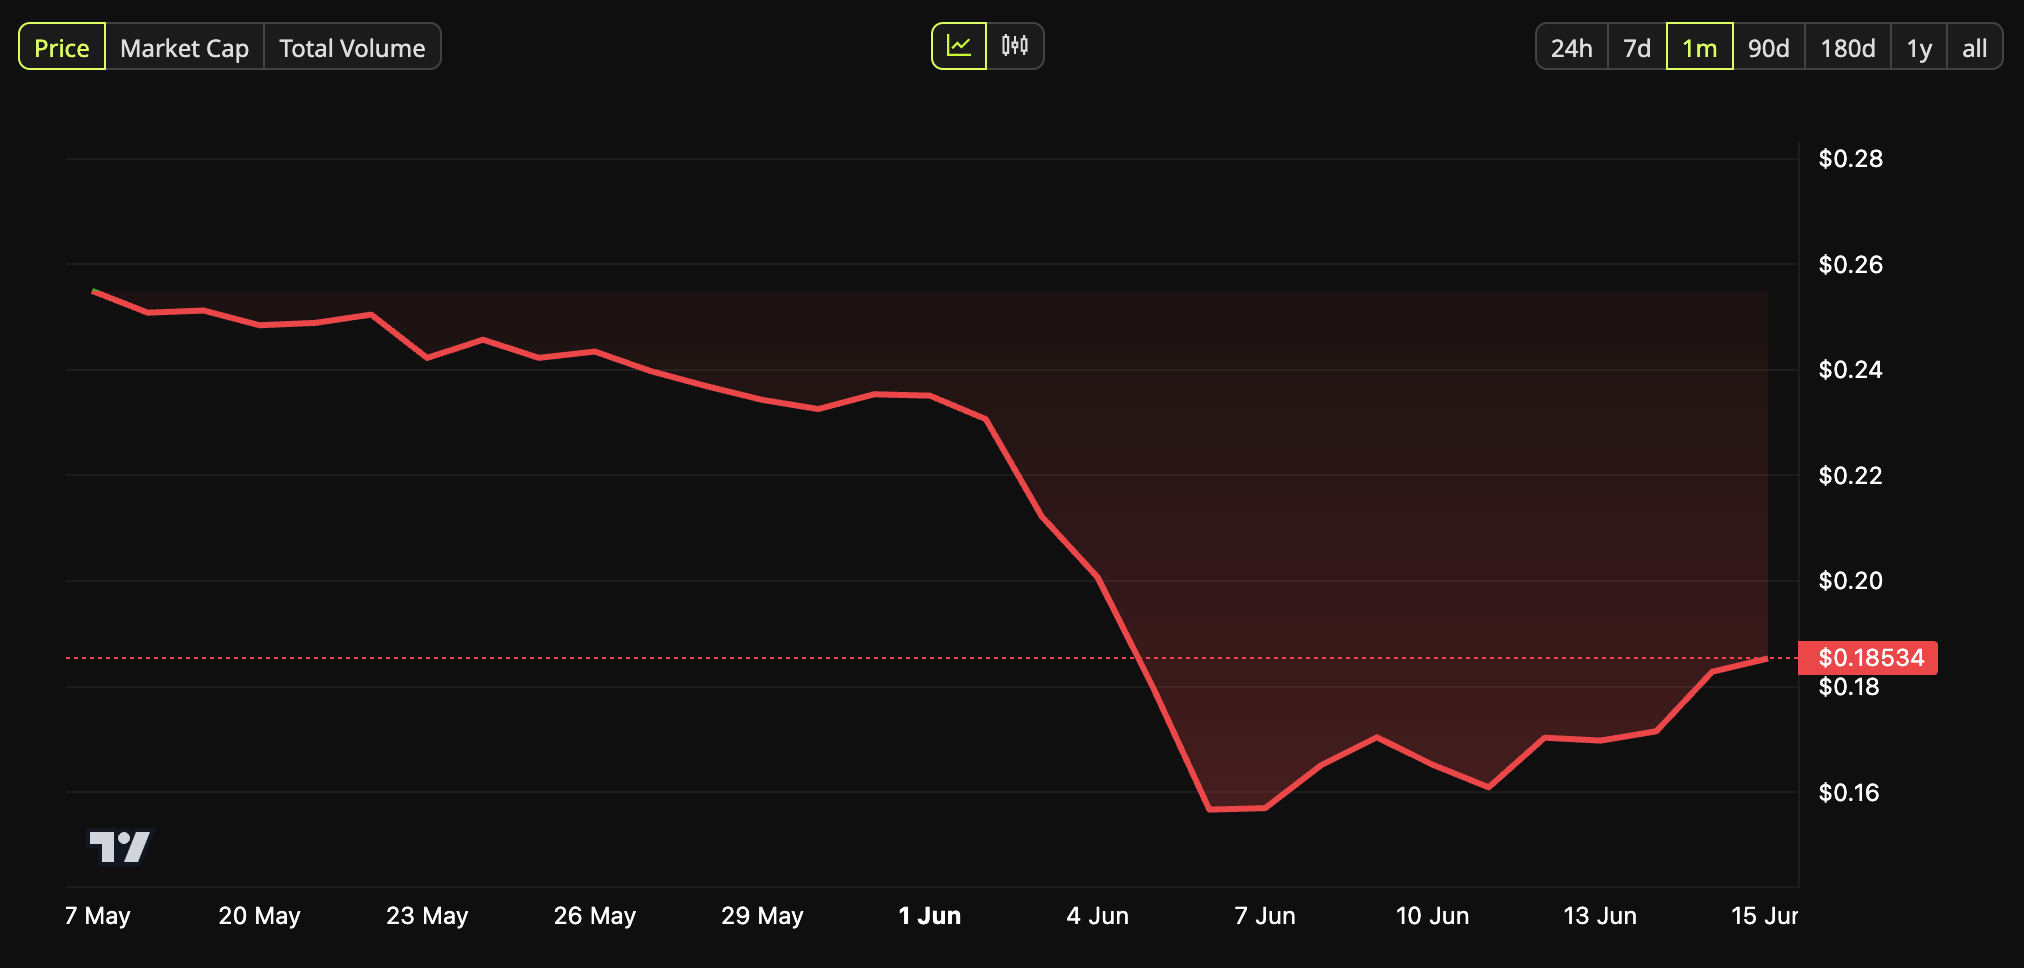Screen dimensions: 2024x968
Task: Click the 10 Jun date label
Action: coord(1432,916)
